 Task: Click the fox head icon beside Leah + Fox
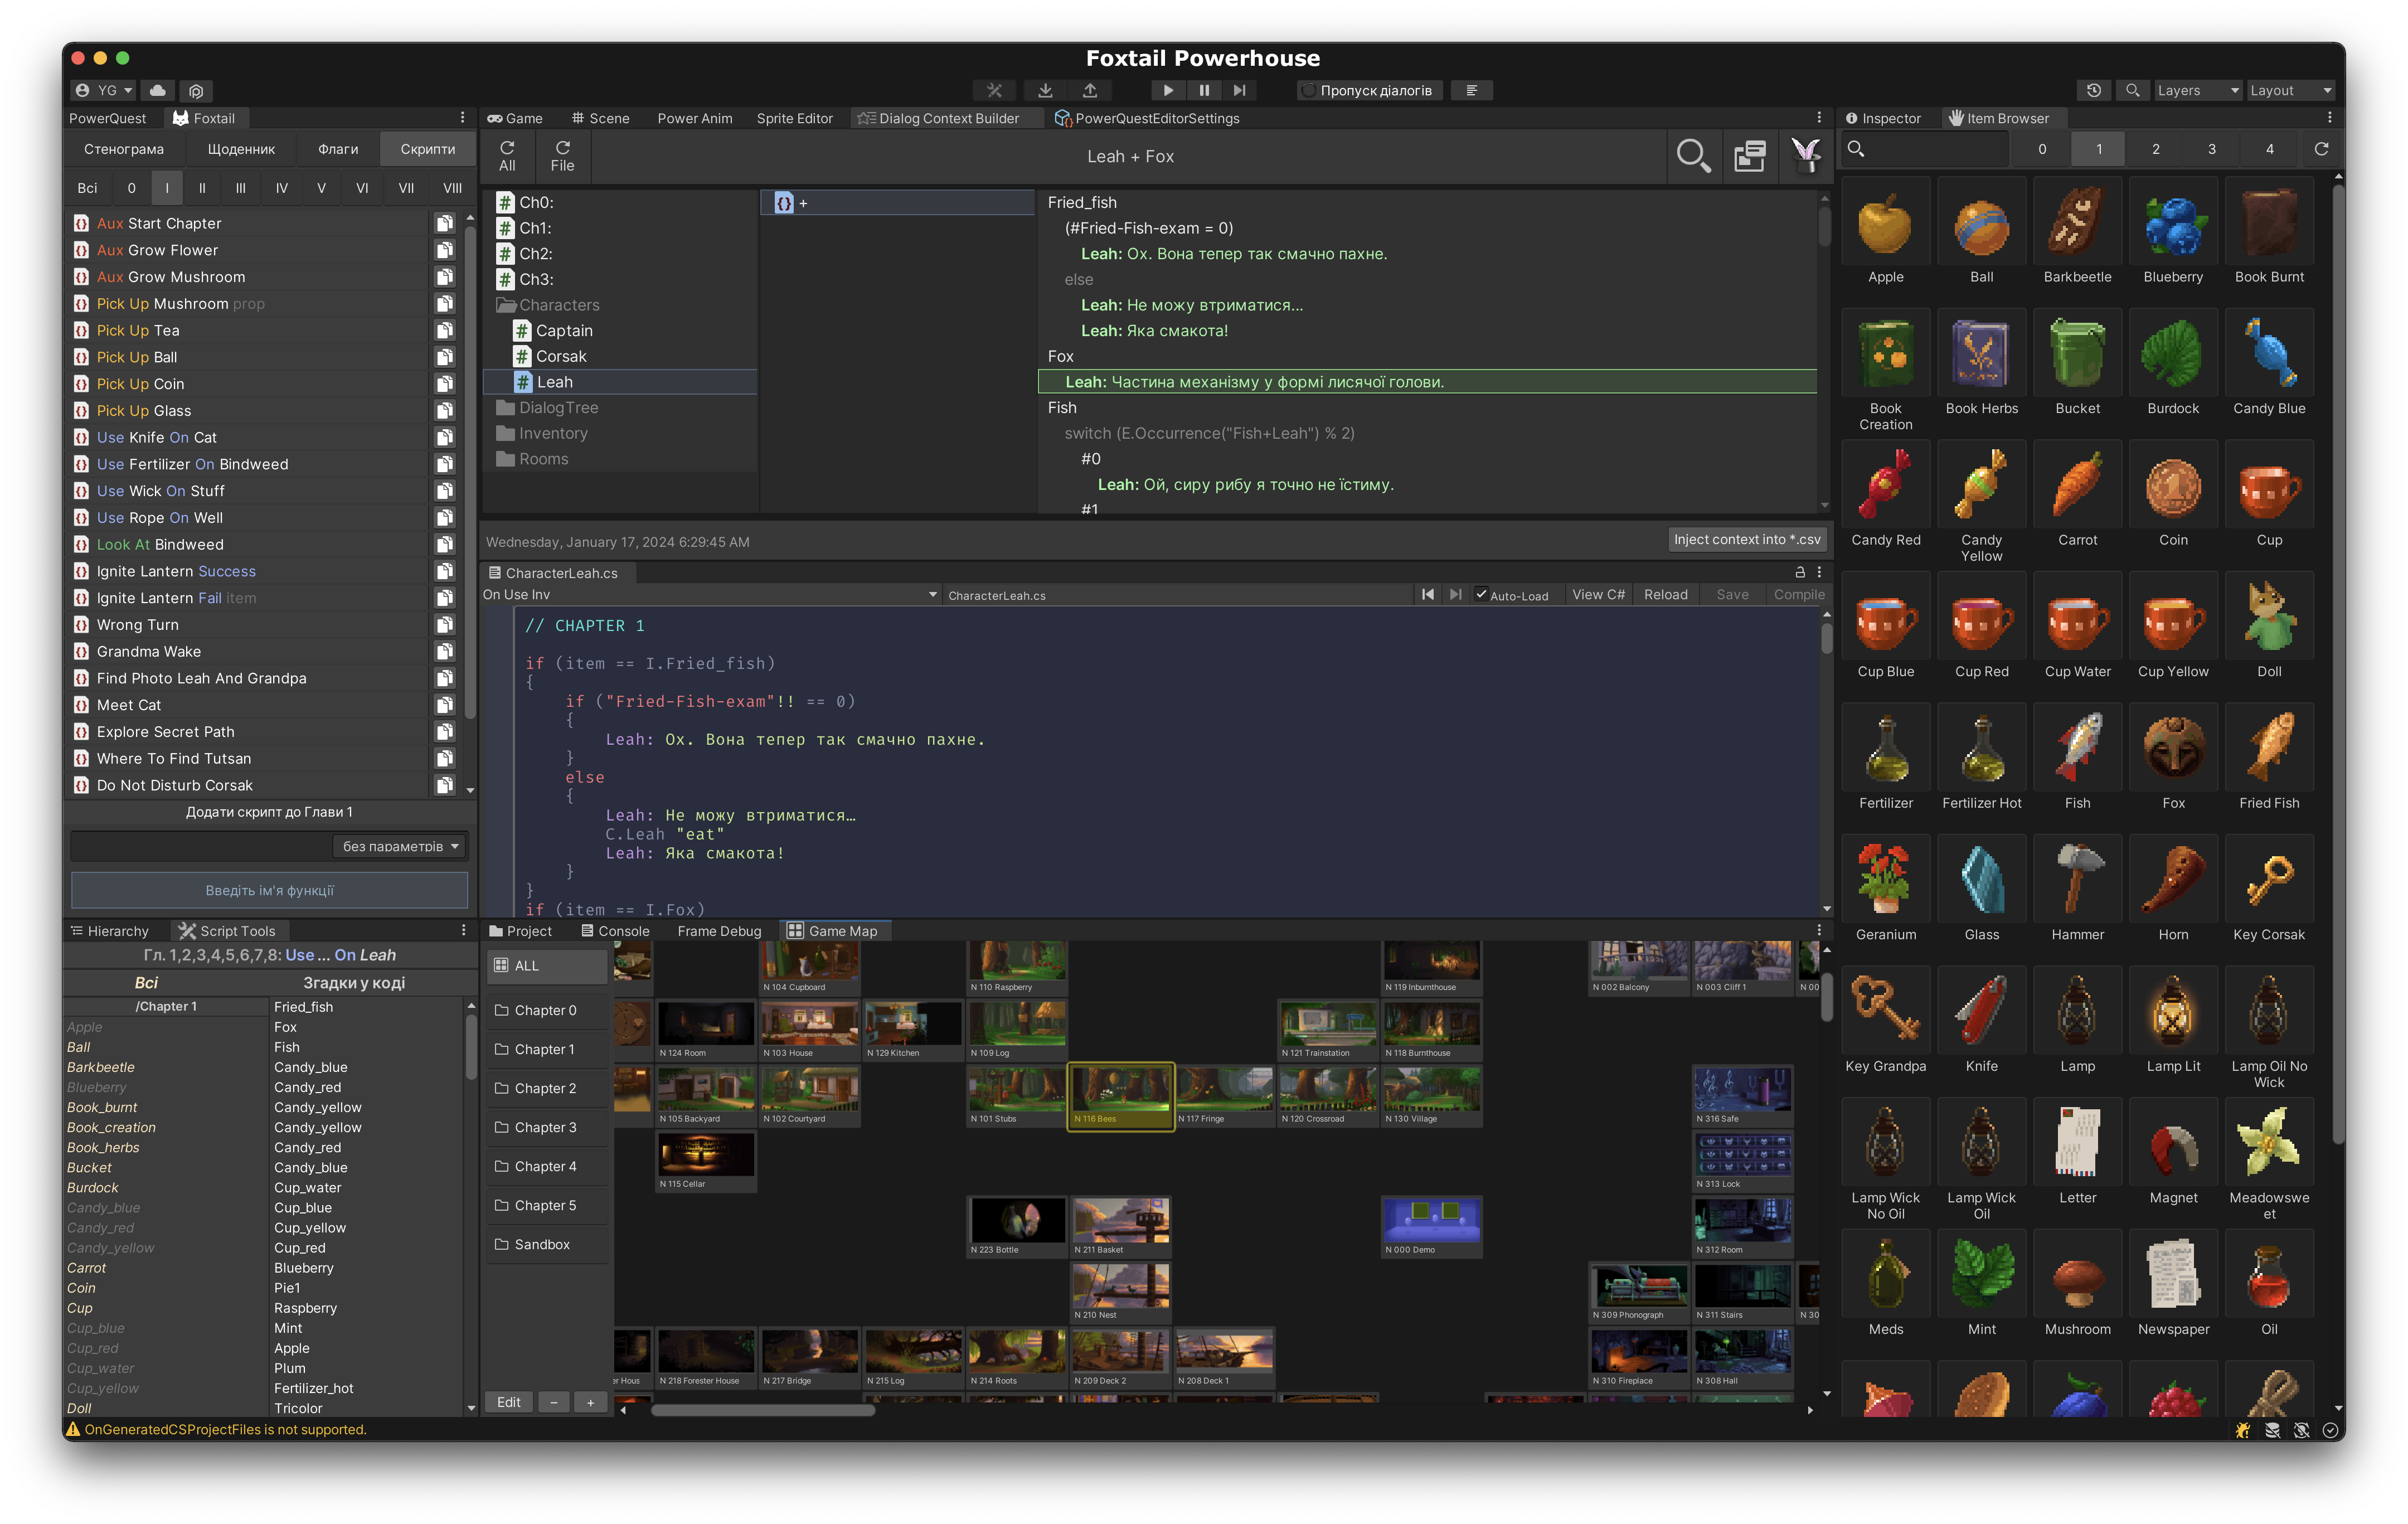click(1805, 156)
